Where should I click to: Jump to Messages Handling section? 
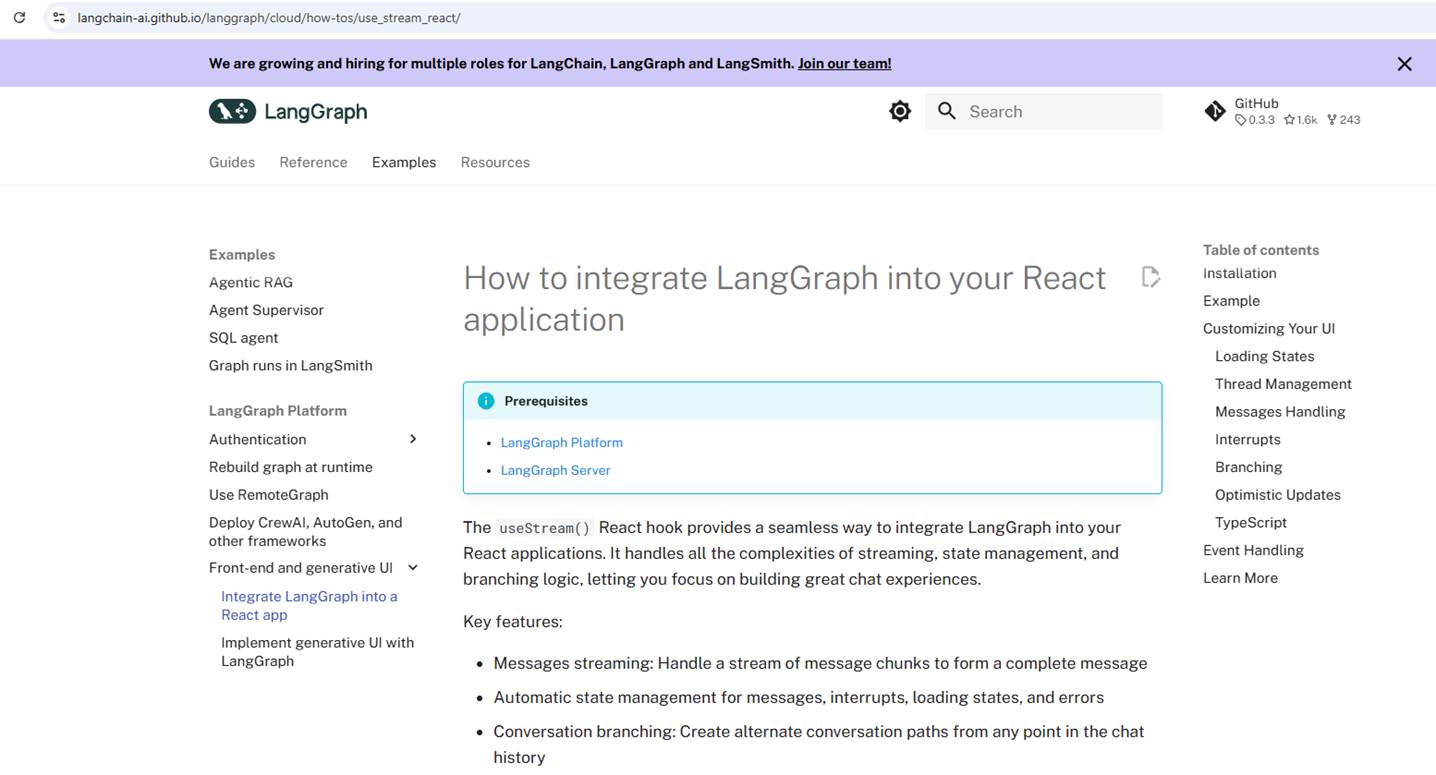pyautogui.click(x=1280, y=412)
